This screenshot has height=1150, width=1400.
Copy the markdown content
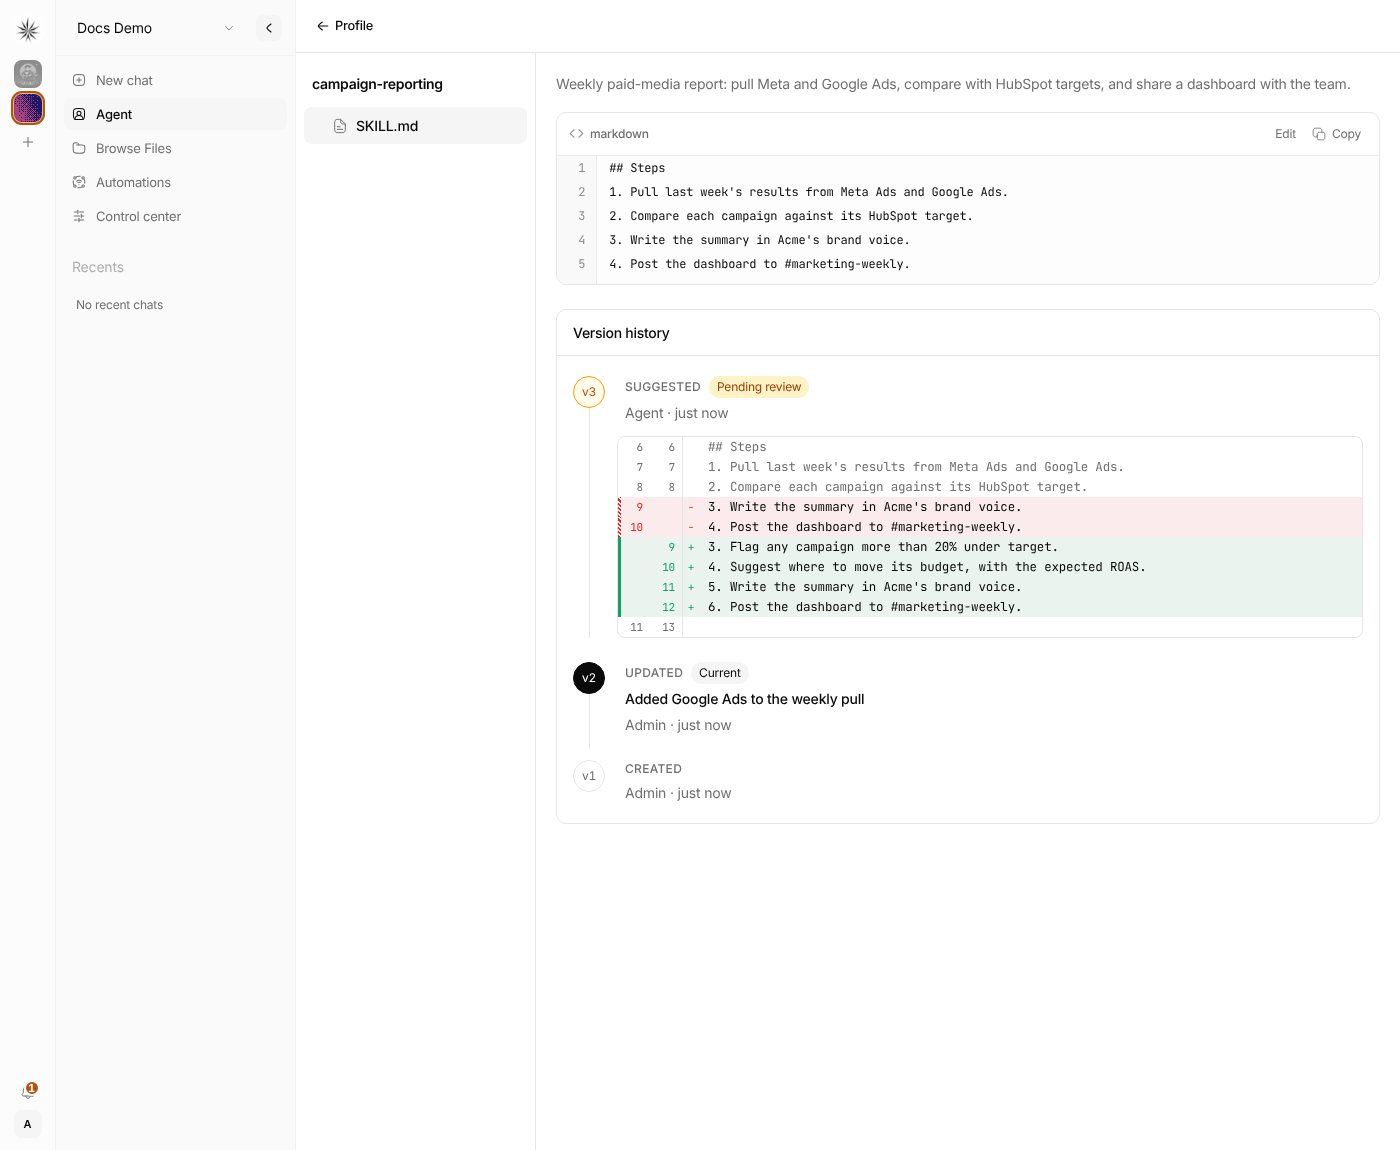coord(1336,134)
